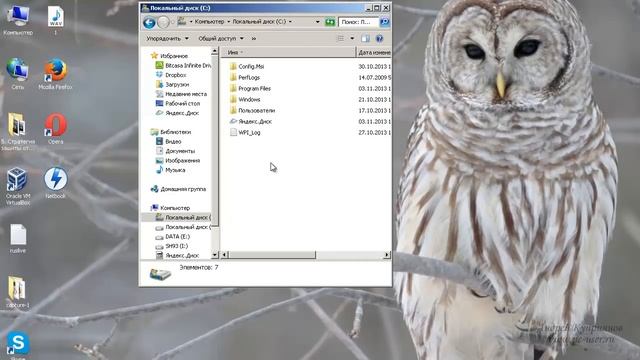Open Mozilla Firefox desktop shortcut
Viewport: 640px width, 360px height.
[55, 74]
